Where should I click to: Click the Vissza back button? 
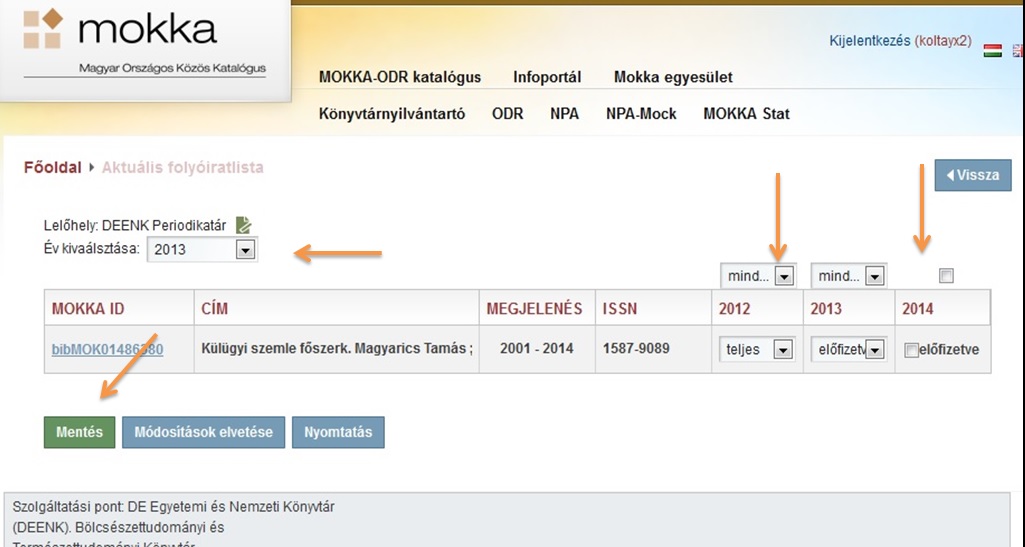pos(973,175)
